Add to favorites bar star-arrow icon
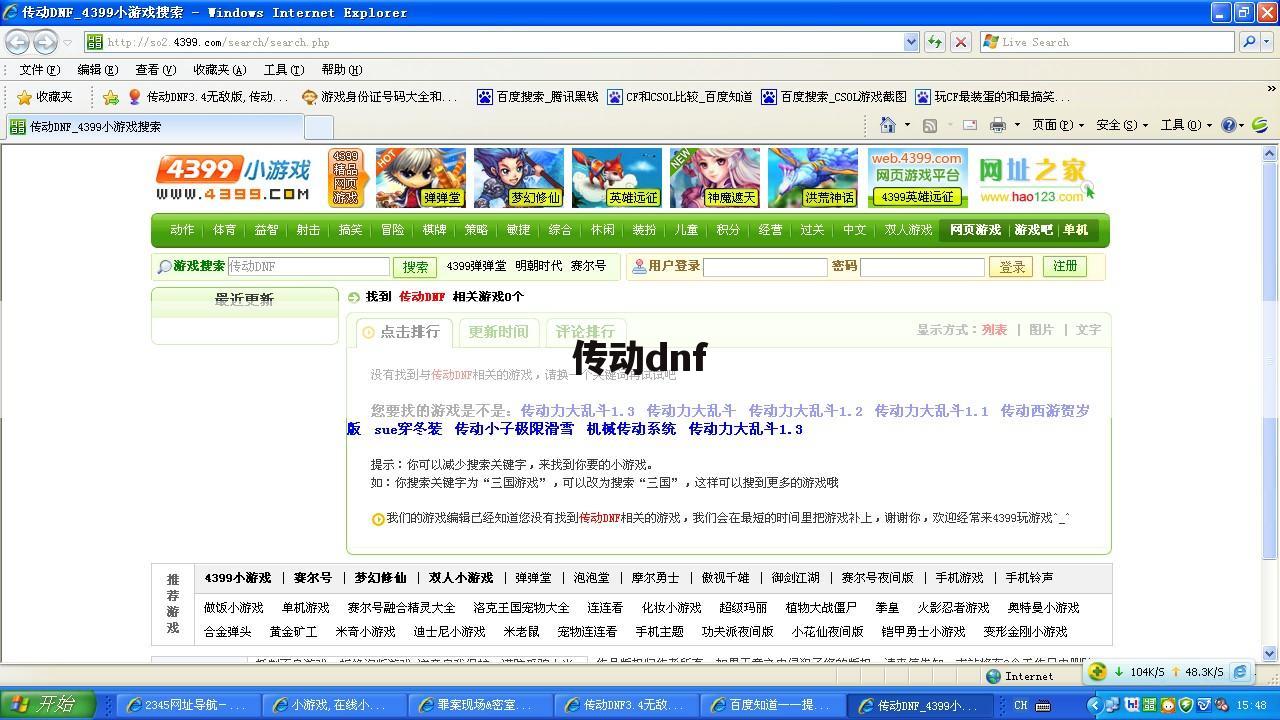Image resolution: width=1280 pixels, height=720 pixels. tap(110, 97)
